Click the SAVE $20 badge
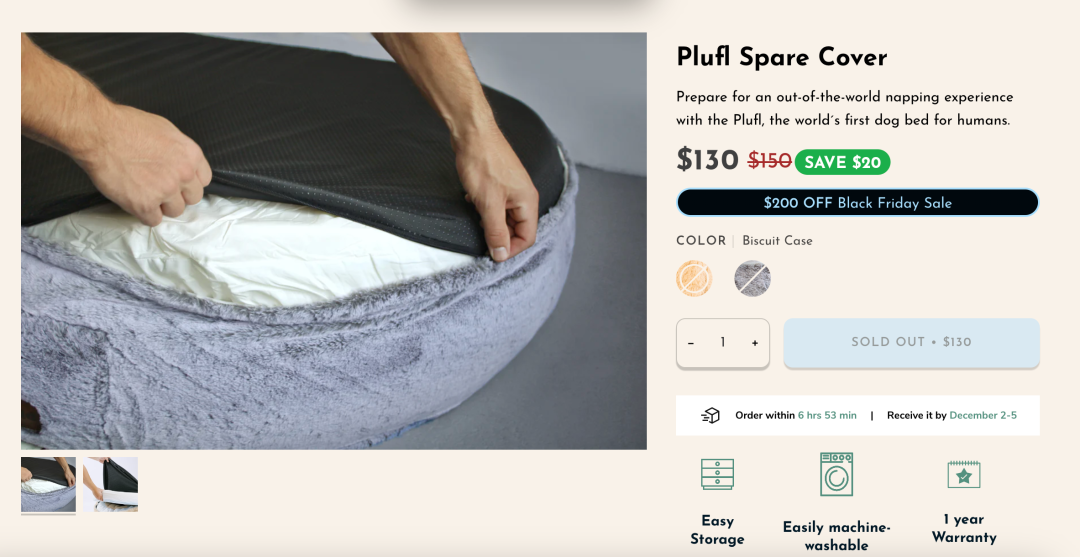 pos(842,162)
